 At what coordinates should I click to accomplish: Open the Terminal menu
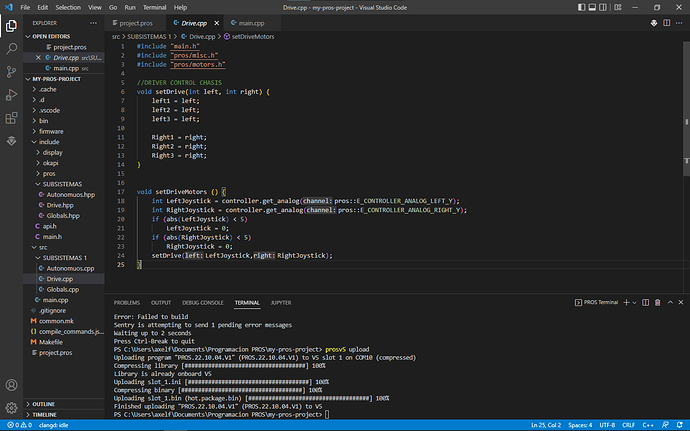coord(154,7)
